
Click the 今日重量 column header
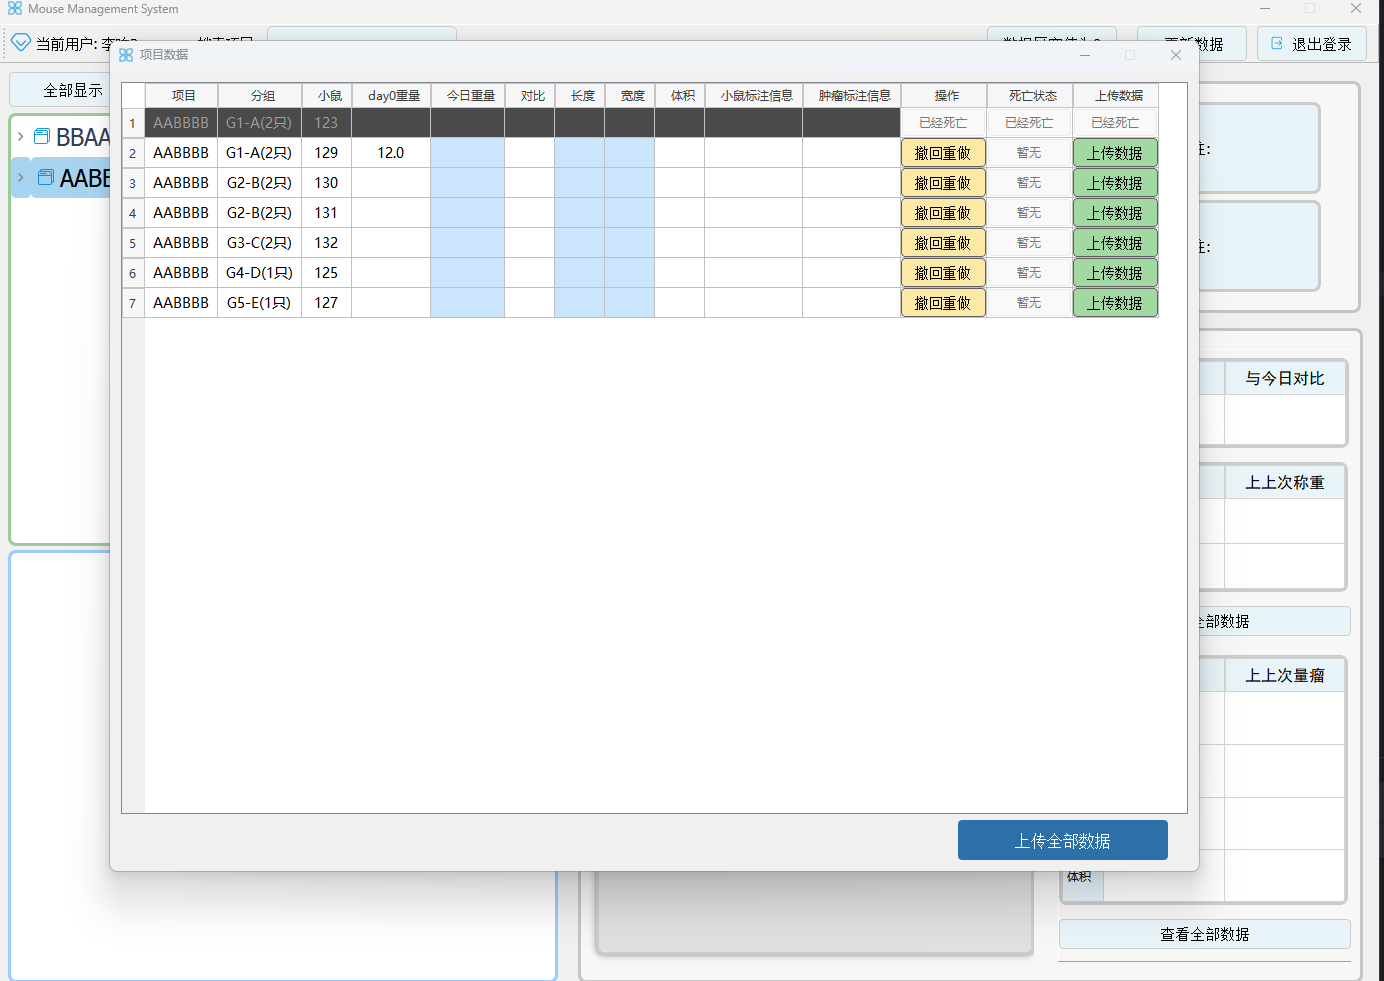pos(469,96)
